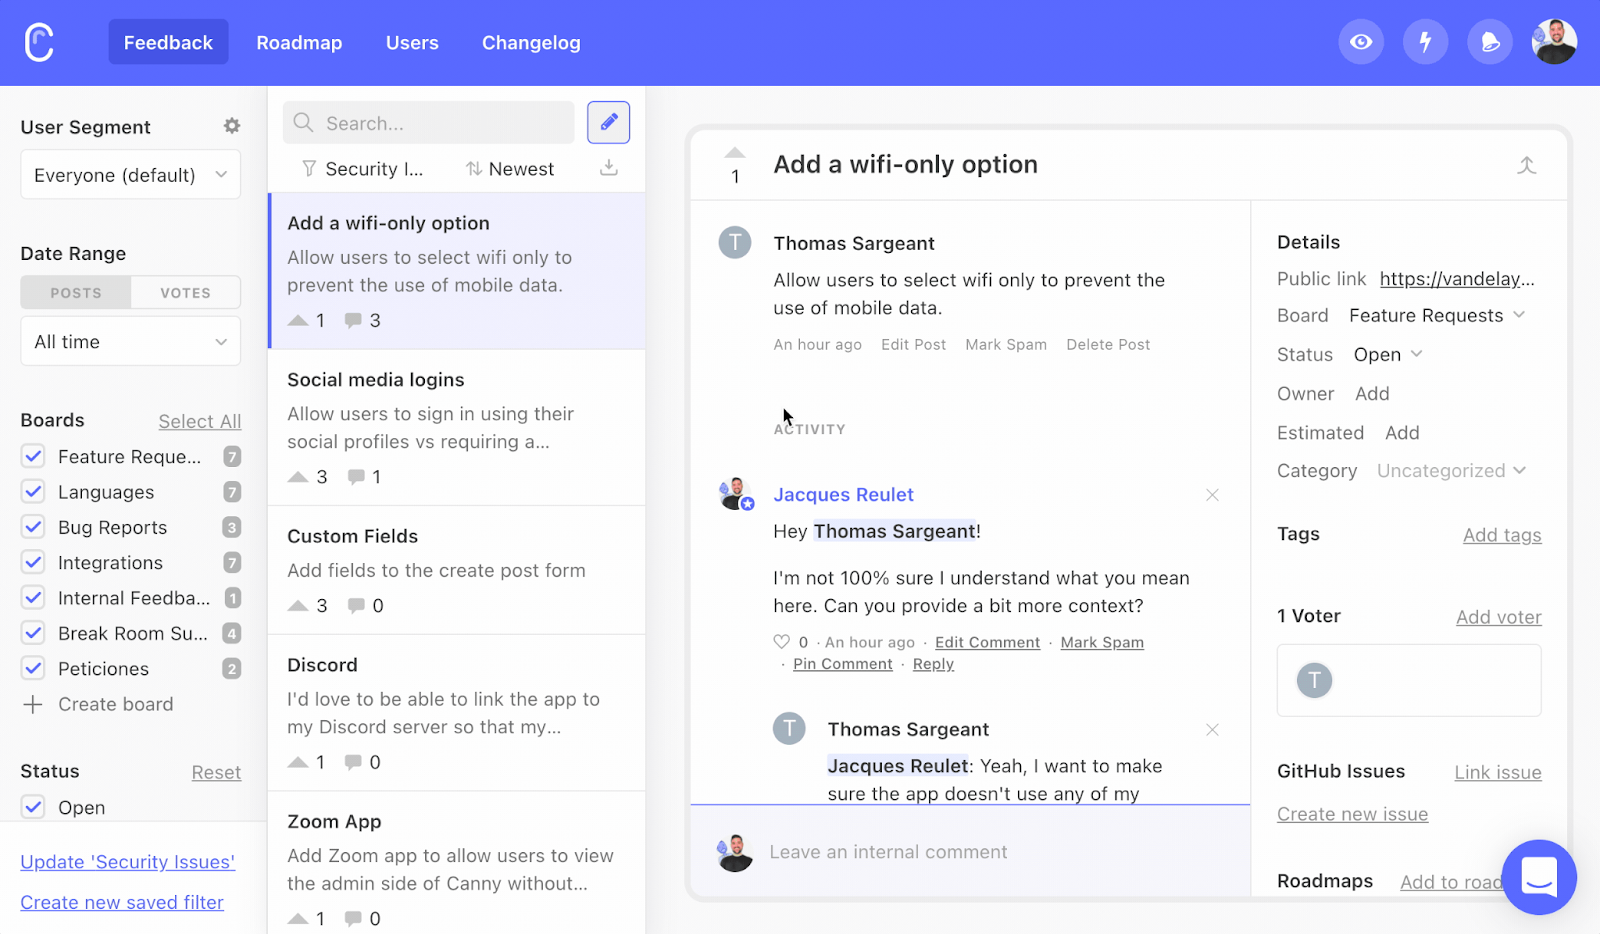This screenshot has height=934, width=1600.
Task: Click the Add tags link
Action: click(1501, 535)
